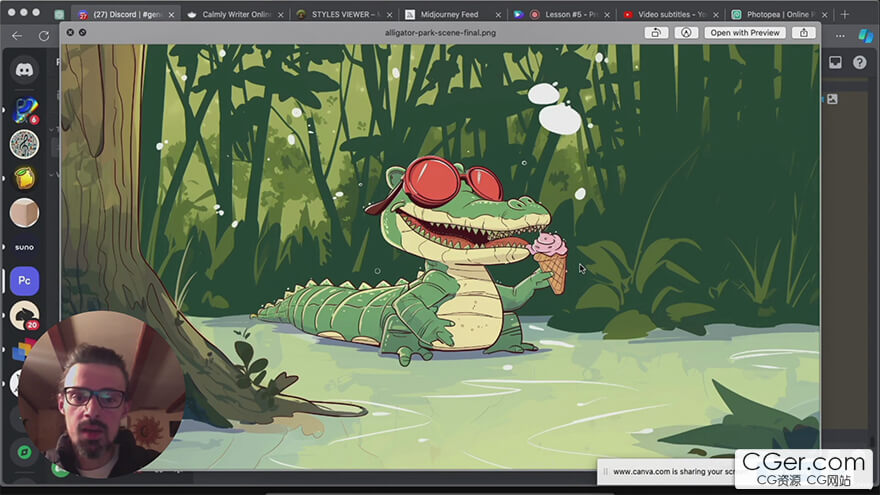This screenshot has height=495, width=880.
Task: Go back with browser back arrow
Action: click(17, 36)
